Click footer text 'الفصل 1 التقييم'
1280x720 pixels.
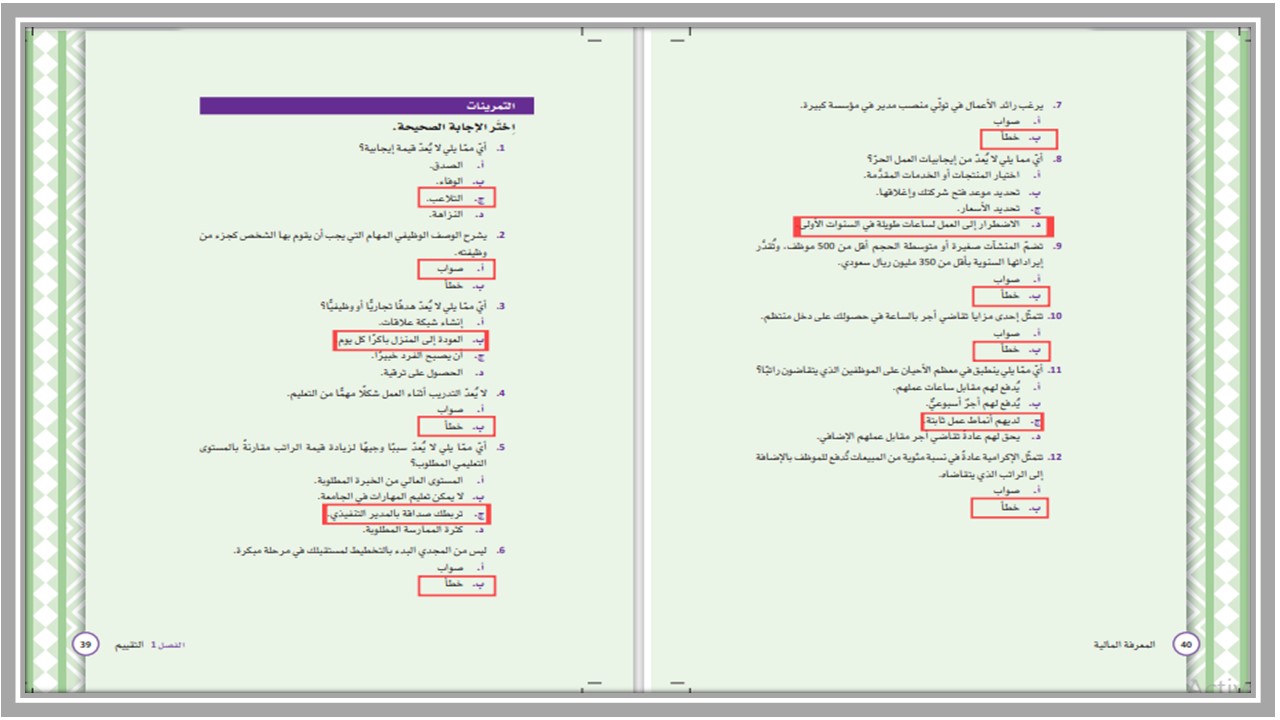[150, 645]
